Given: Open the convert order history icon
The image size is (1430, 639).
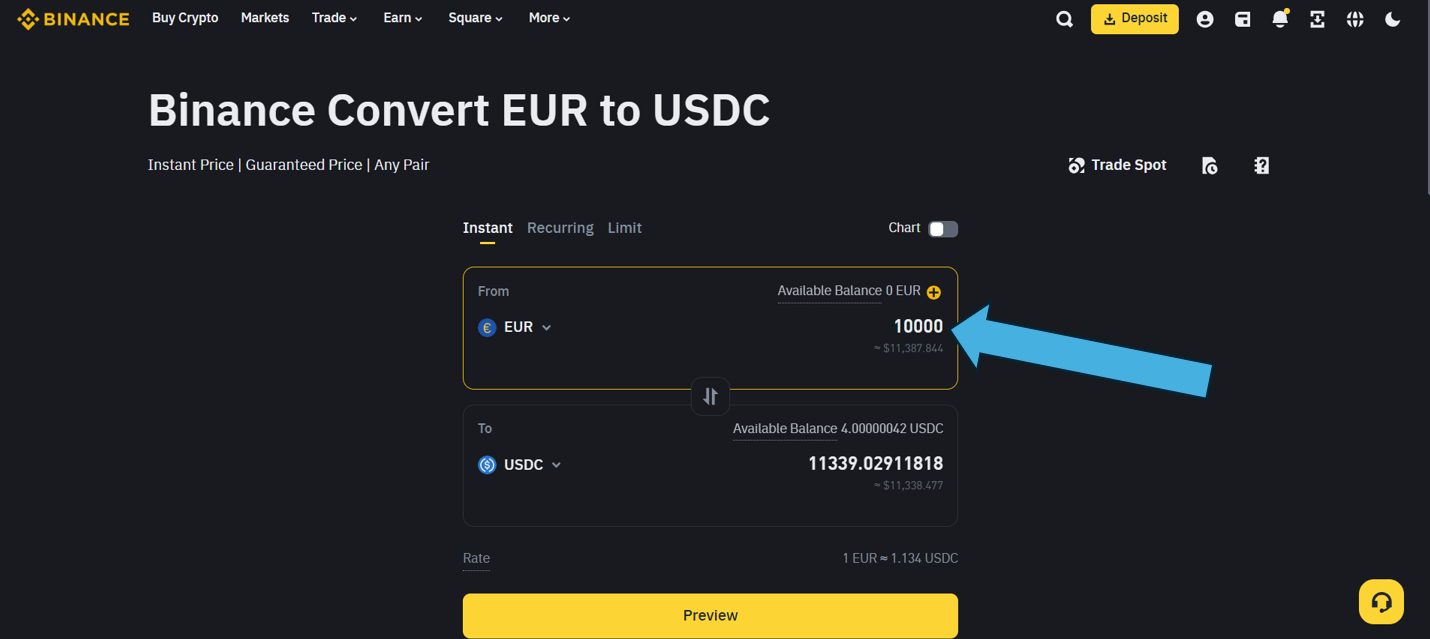Looking at the screenshot, I should pos(1209,166).
